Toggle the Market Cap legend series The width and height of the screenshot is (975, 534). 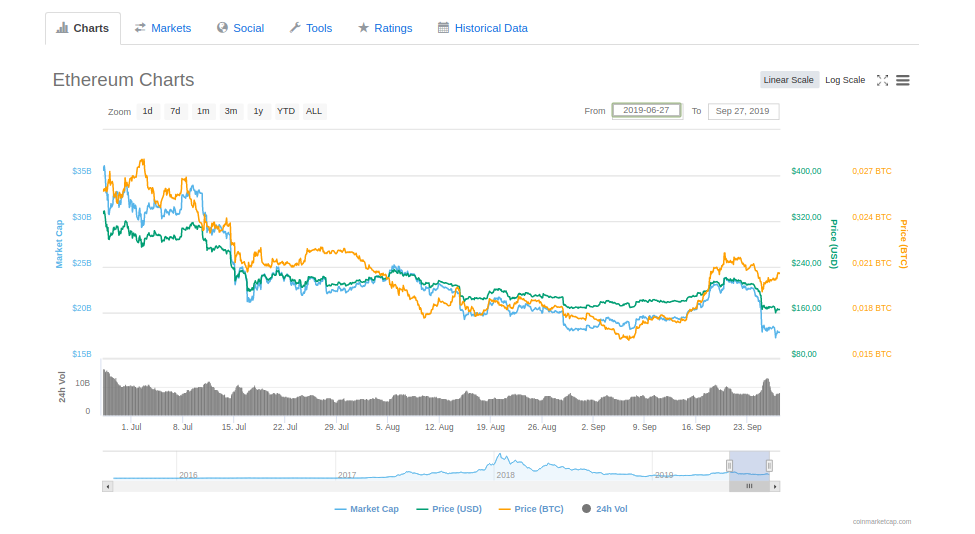pos(367,509)
